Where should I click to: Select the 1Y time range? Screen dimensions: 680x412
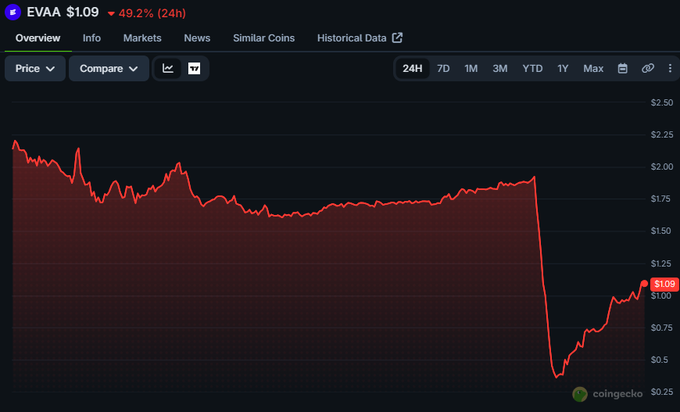tap(563, 69)
